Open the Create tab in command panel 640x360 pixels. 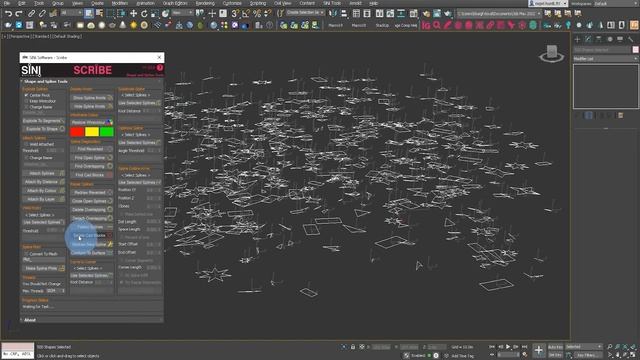577,39
